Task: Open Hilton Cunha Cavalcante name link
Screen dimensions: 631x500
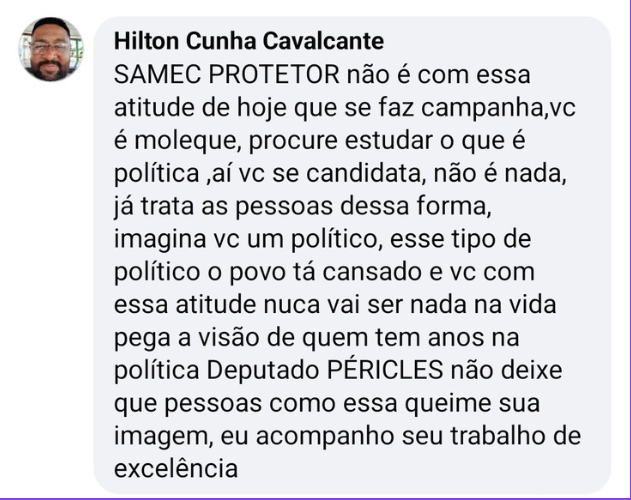Action: (x=249, y=41)
